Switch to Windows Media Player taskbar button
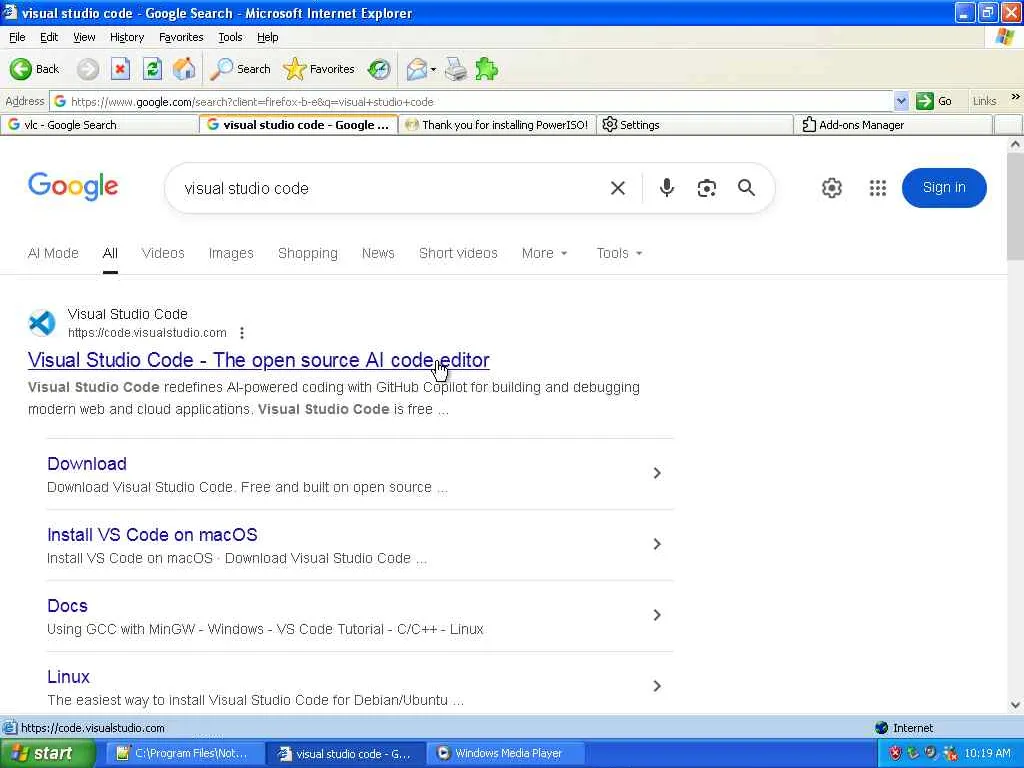The width and height of the screenshot is (1024, 768). [x=505, y=754]
